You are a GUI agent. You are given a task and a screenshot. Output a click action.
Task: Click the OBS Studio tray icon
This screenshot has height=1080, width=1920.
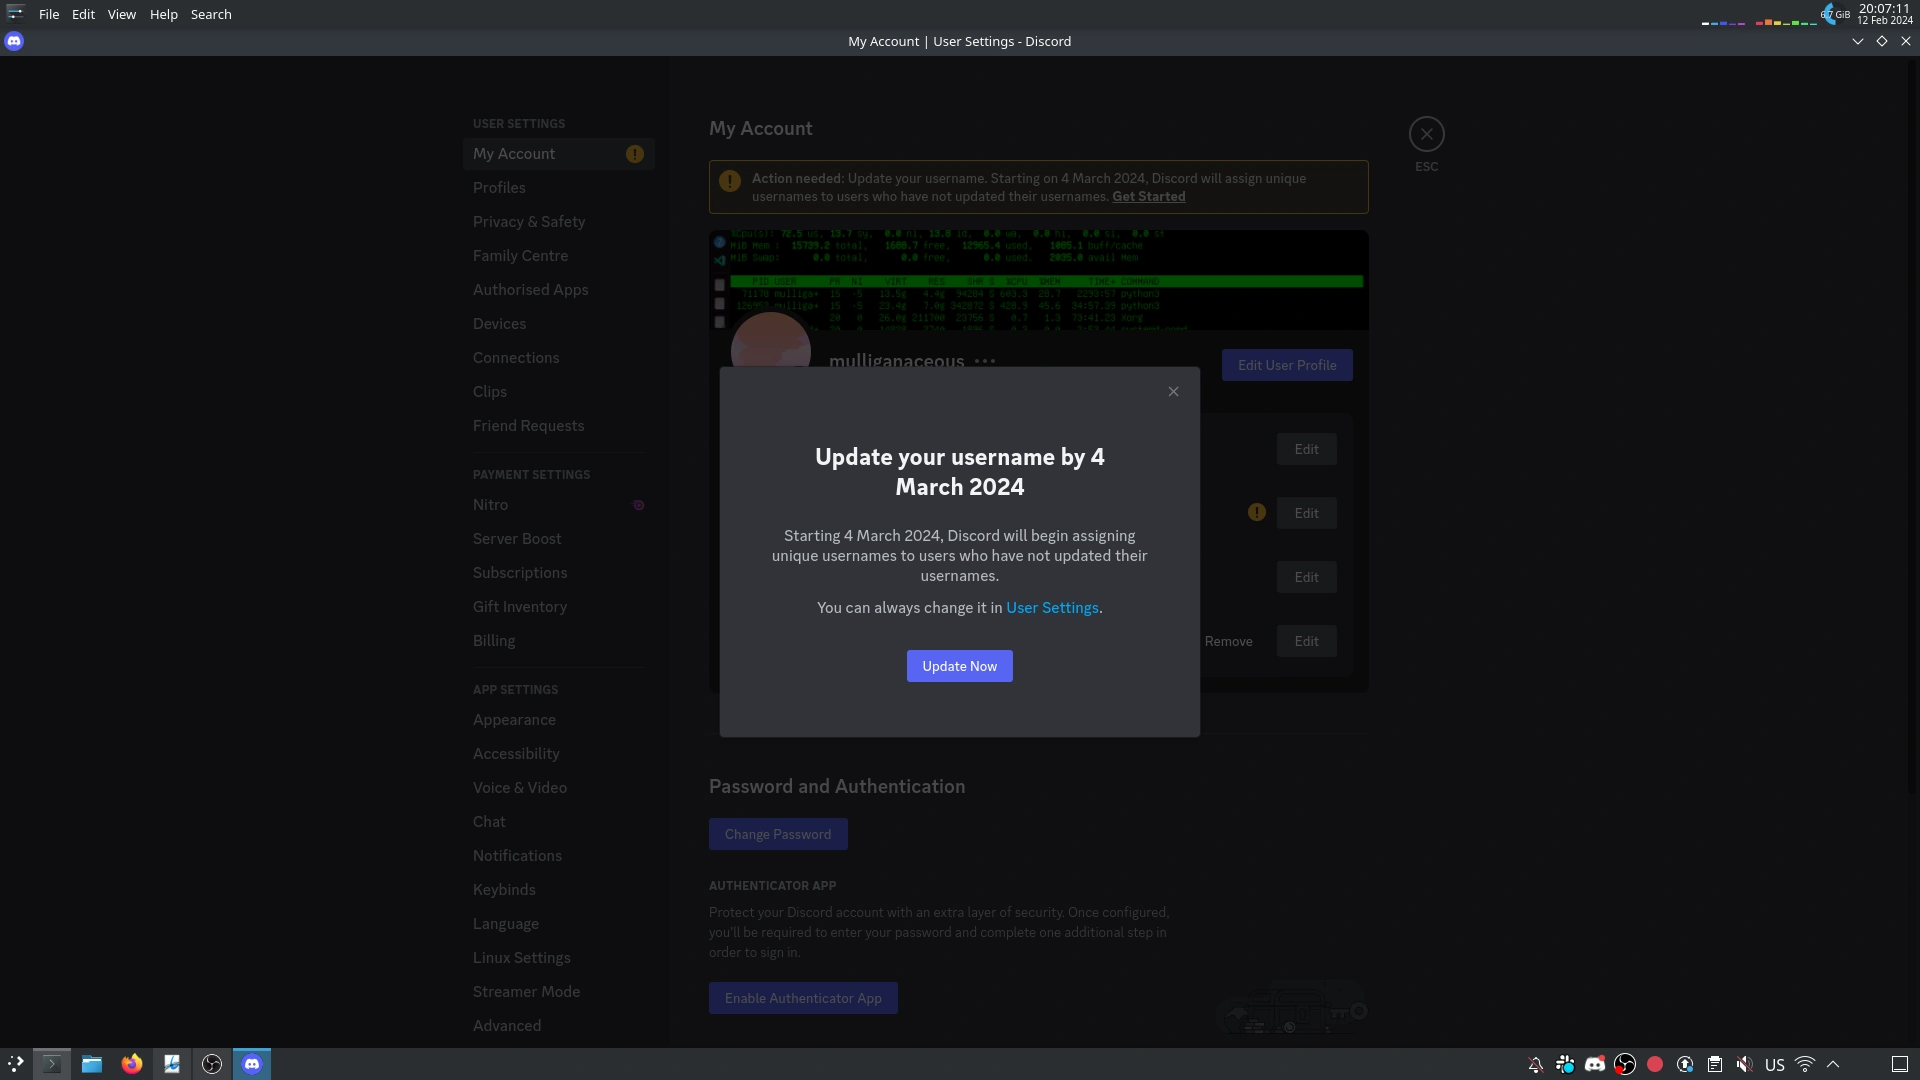click(1625, 1064)
